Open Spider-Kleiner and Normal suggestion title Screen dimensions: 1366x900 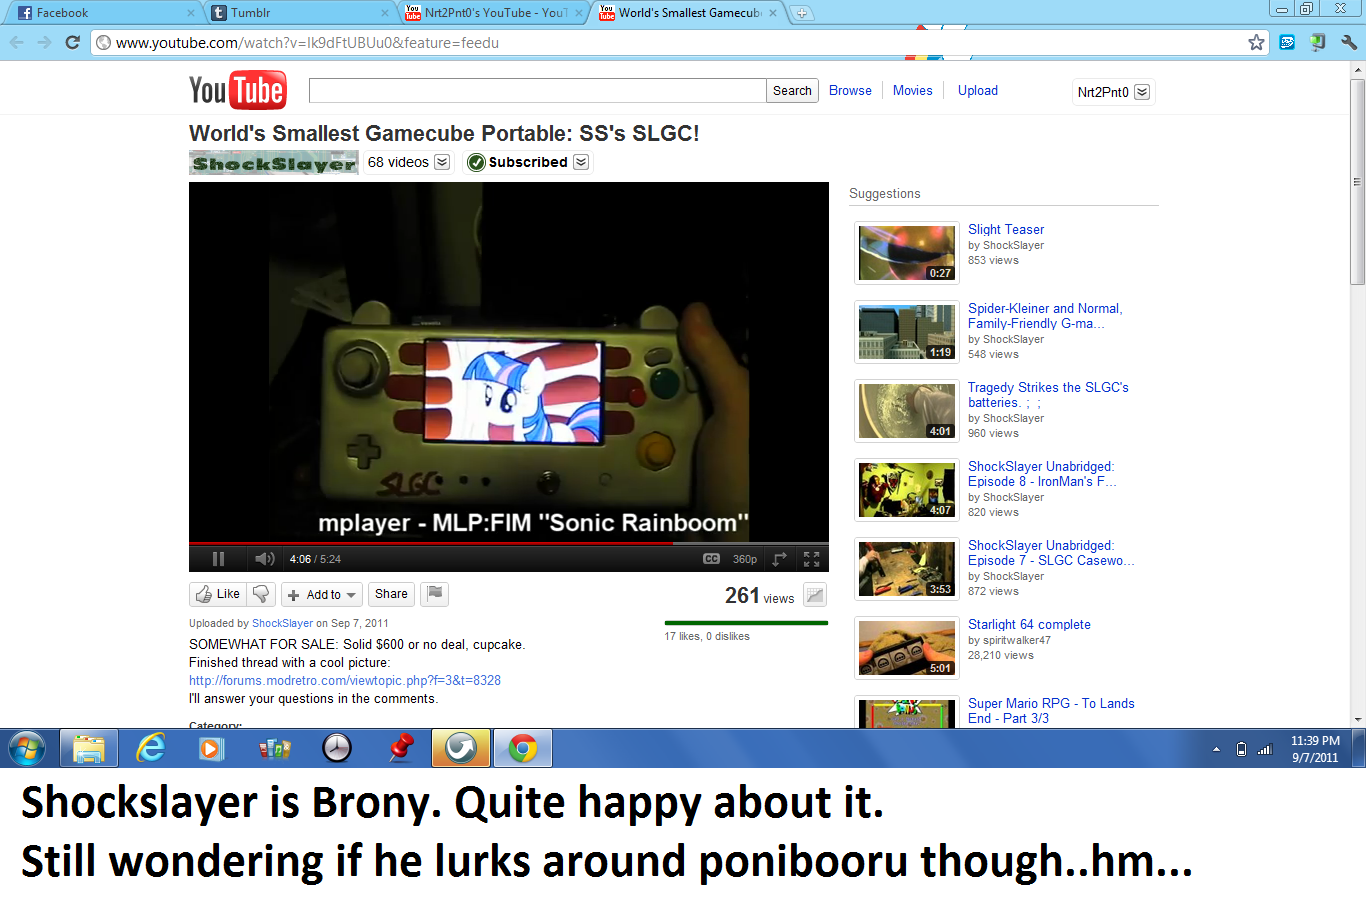(x=1045, y=316)
